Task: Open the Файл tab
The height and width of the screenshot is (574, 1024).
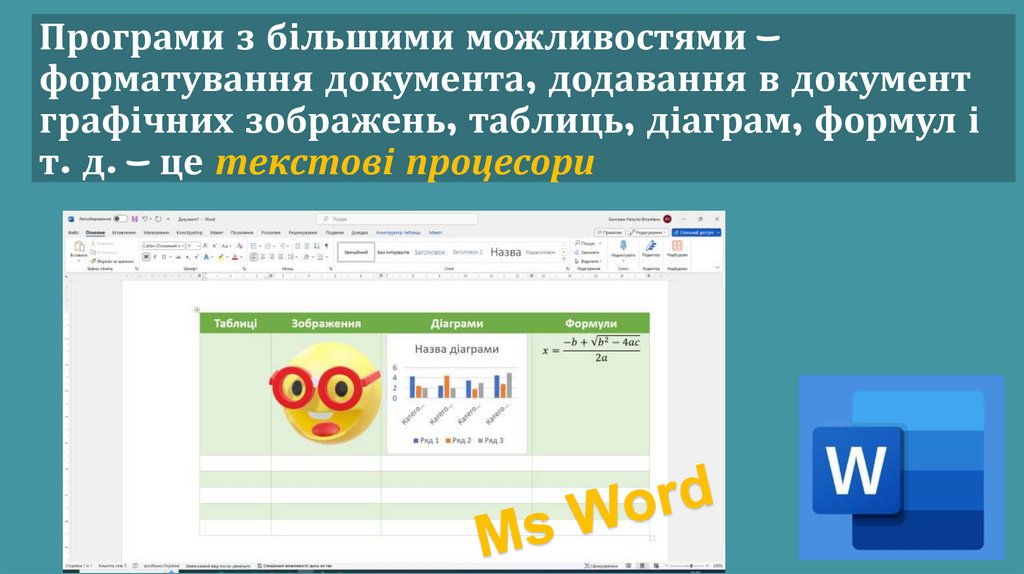Action: 73,232
